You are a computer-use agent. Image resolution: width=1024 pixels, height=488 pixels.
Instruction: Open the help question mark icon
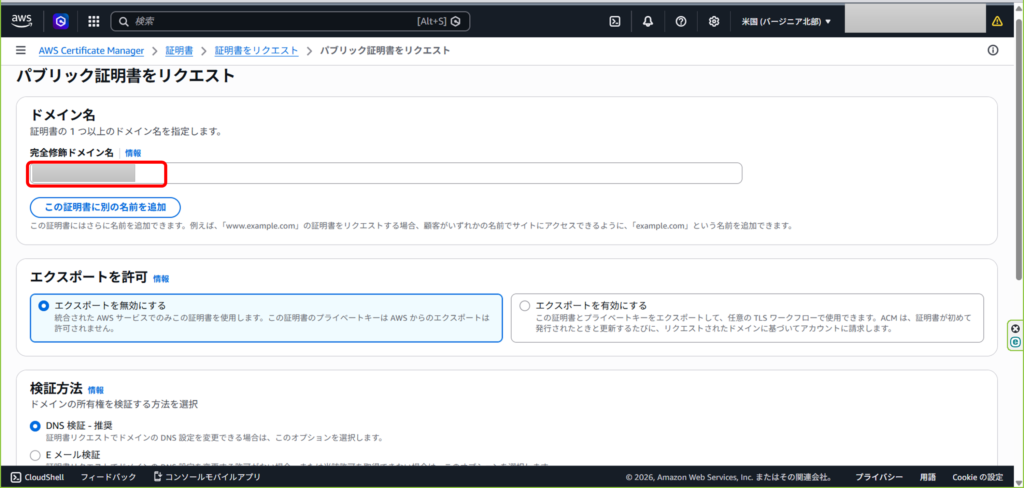(681, 21)
